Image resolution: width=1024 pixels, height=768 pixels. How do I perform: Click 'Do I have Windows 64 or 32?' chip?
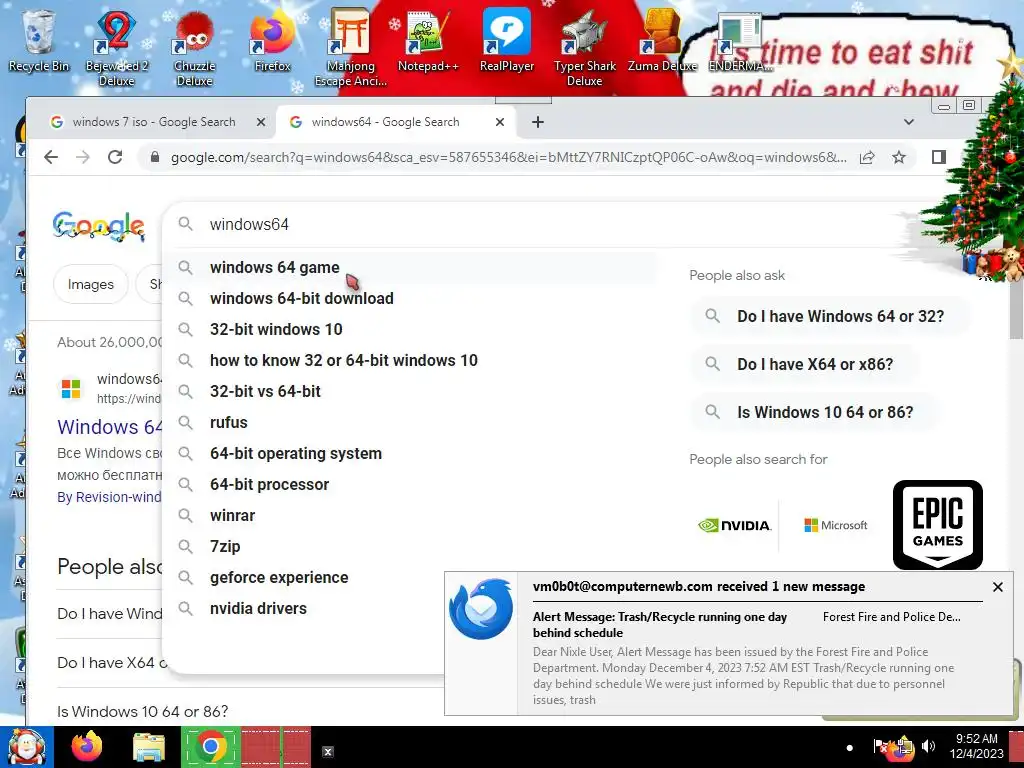point(830,316)
